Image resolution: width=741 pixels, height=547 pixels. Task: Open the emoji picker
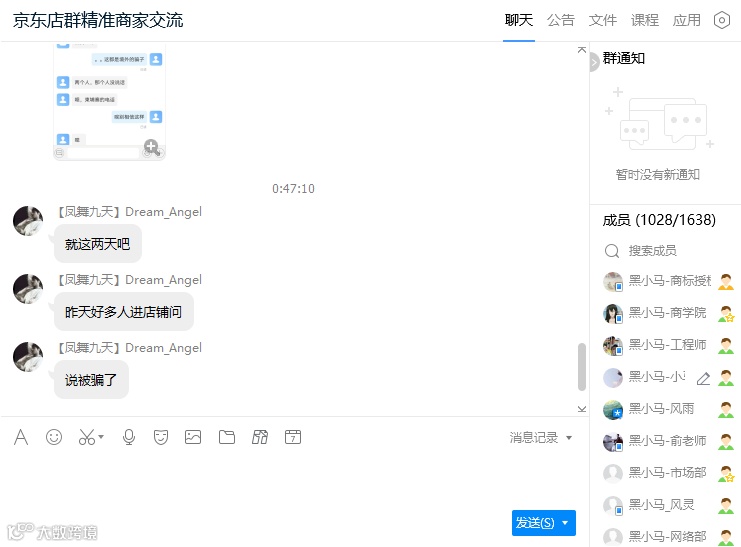54,437
